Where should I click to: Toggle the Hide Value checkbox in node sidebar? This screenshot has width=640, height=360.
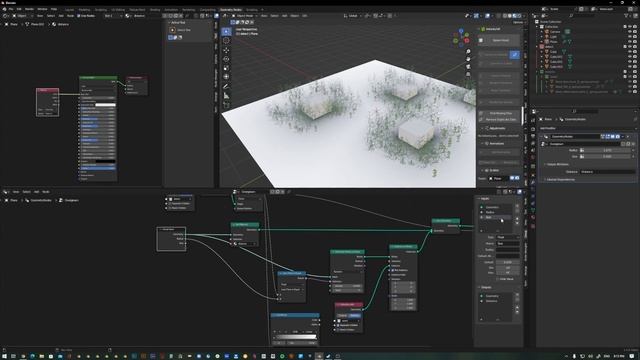(x=498, y=279)
